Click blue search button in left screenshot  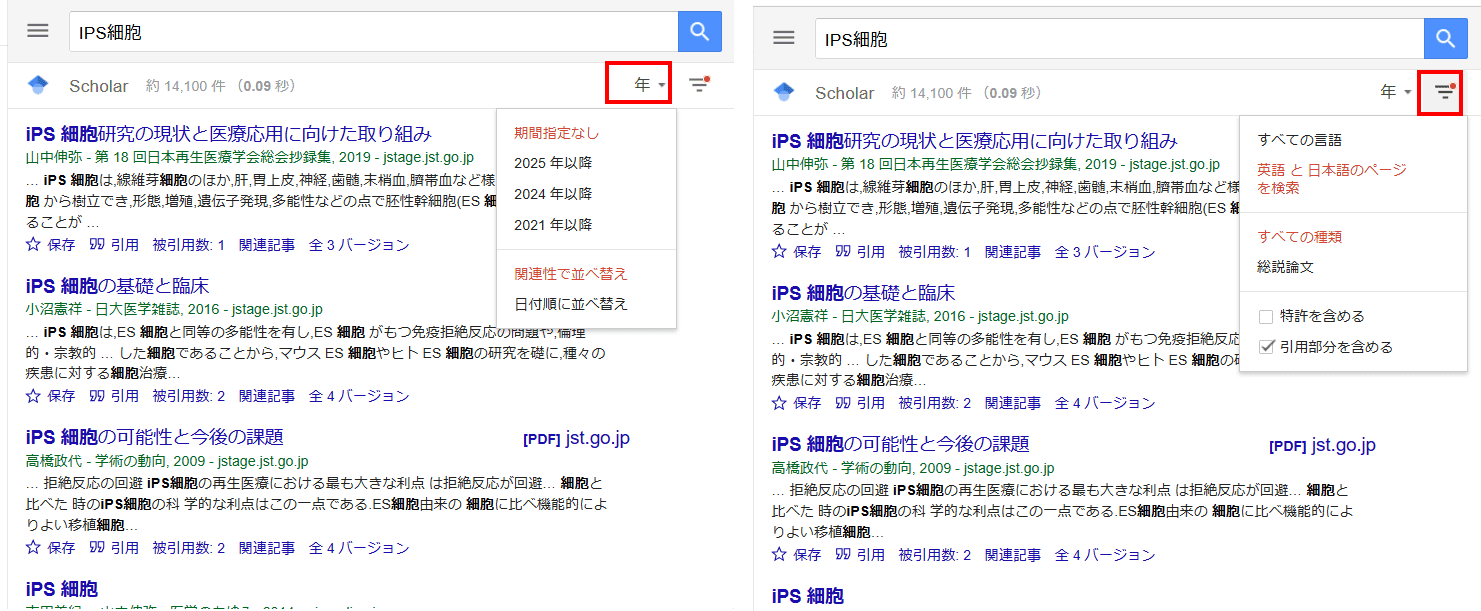click(700, 32)
